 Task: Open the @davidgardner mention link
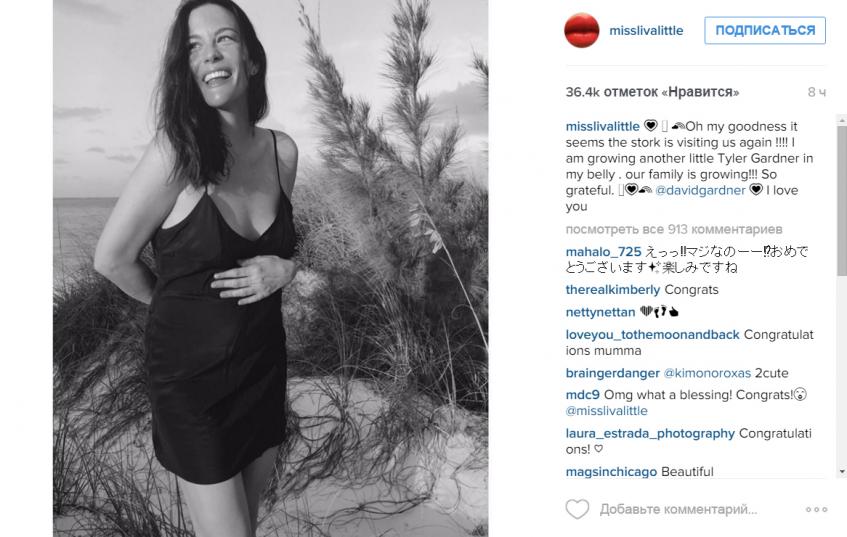(x=700, y=190)
